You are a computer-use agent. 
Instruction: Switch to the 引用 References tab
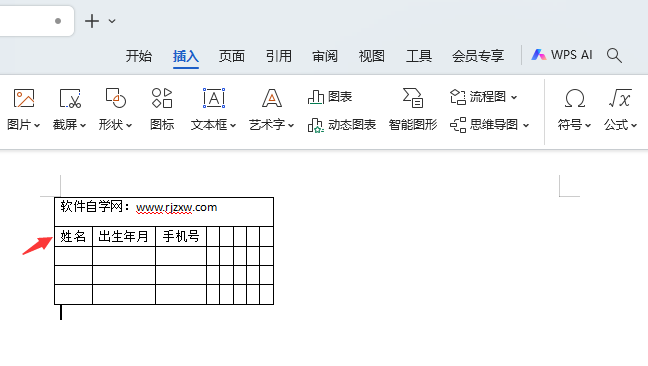279,56
